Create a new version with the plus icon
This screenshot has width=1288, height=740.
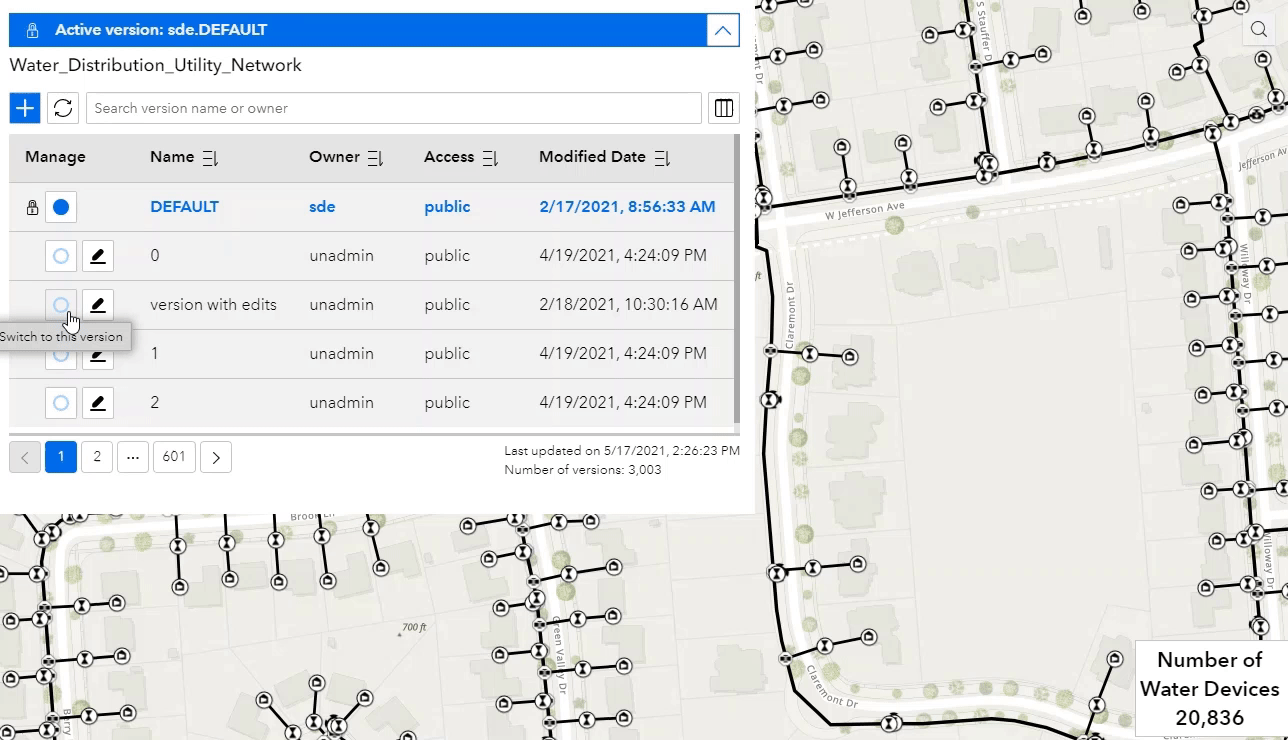[24, 107]
